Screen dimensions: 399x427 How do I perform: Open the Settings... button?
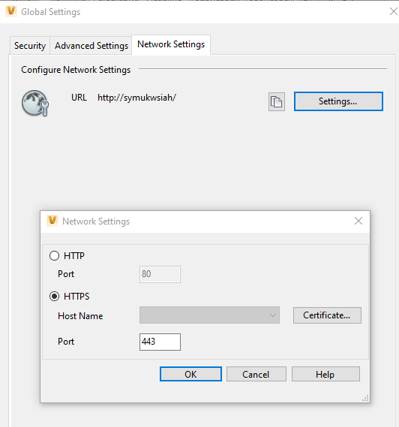tap(338, 101)
